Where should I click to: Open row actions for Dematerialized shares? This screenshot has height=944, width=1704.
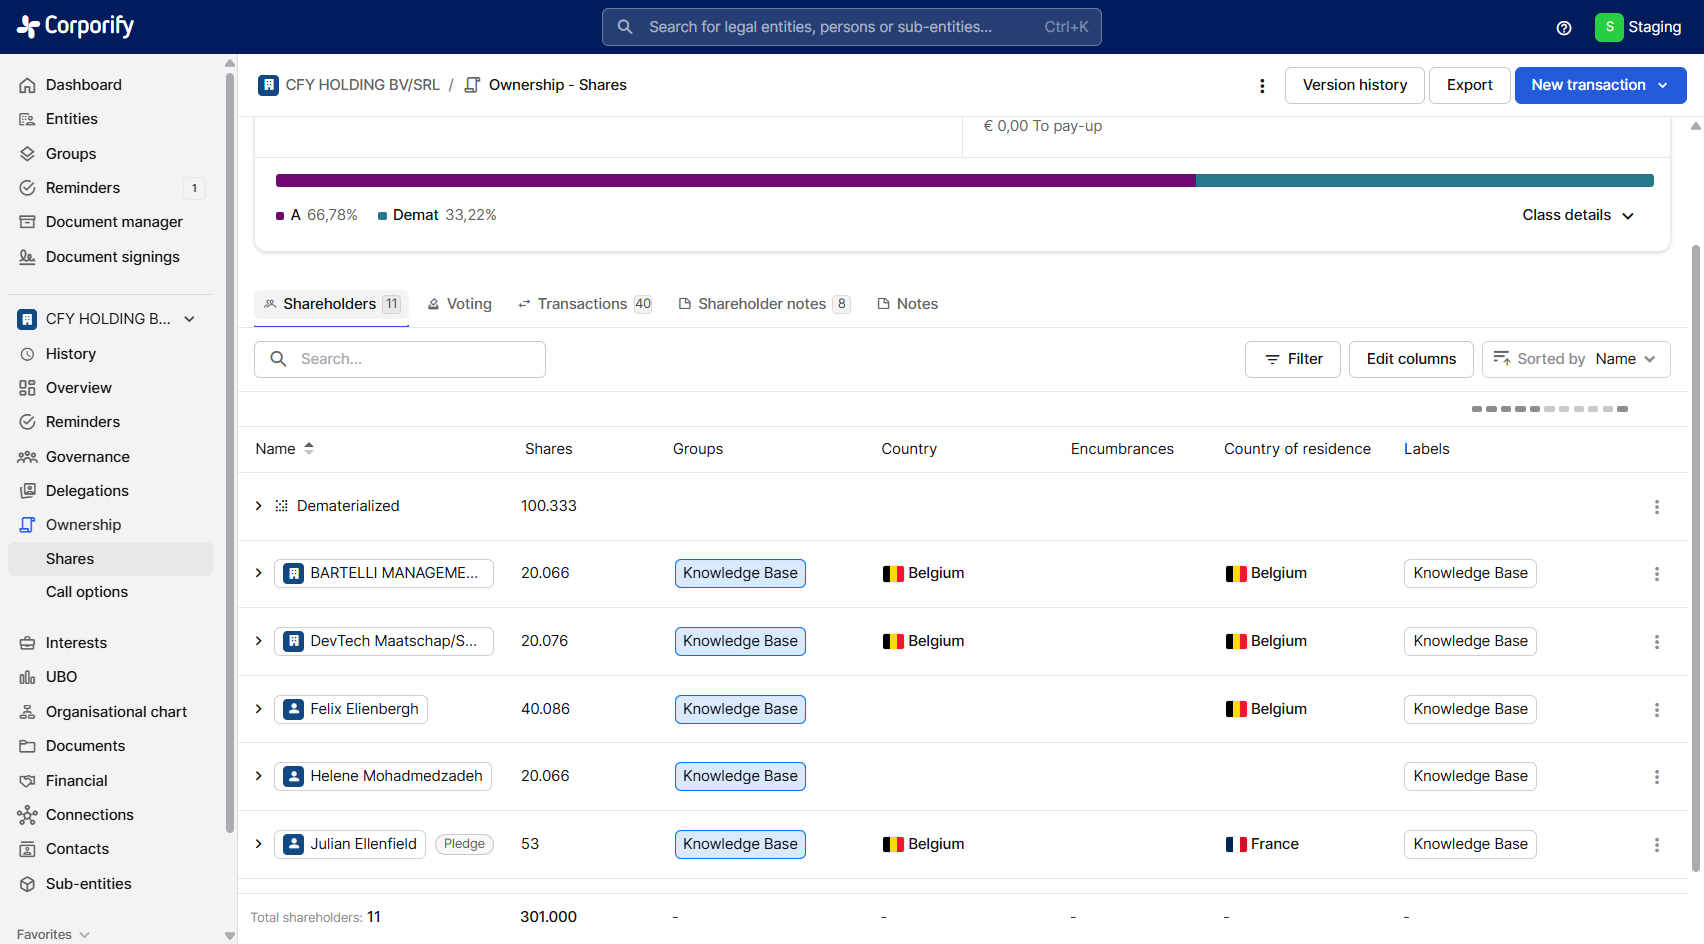1656,507
